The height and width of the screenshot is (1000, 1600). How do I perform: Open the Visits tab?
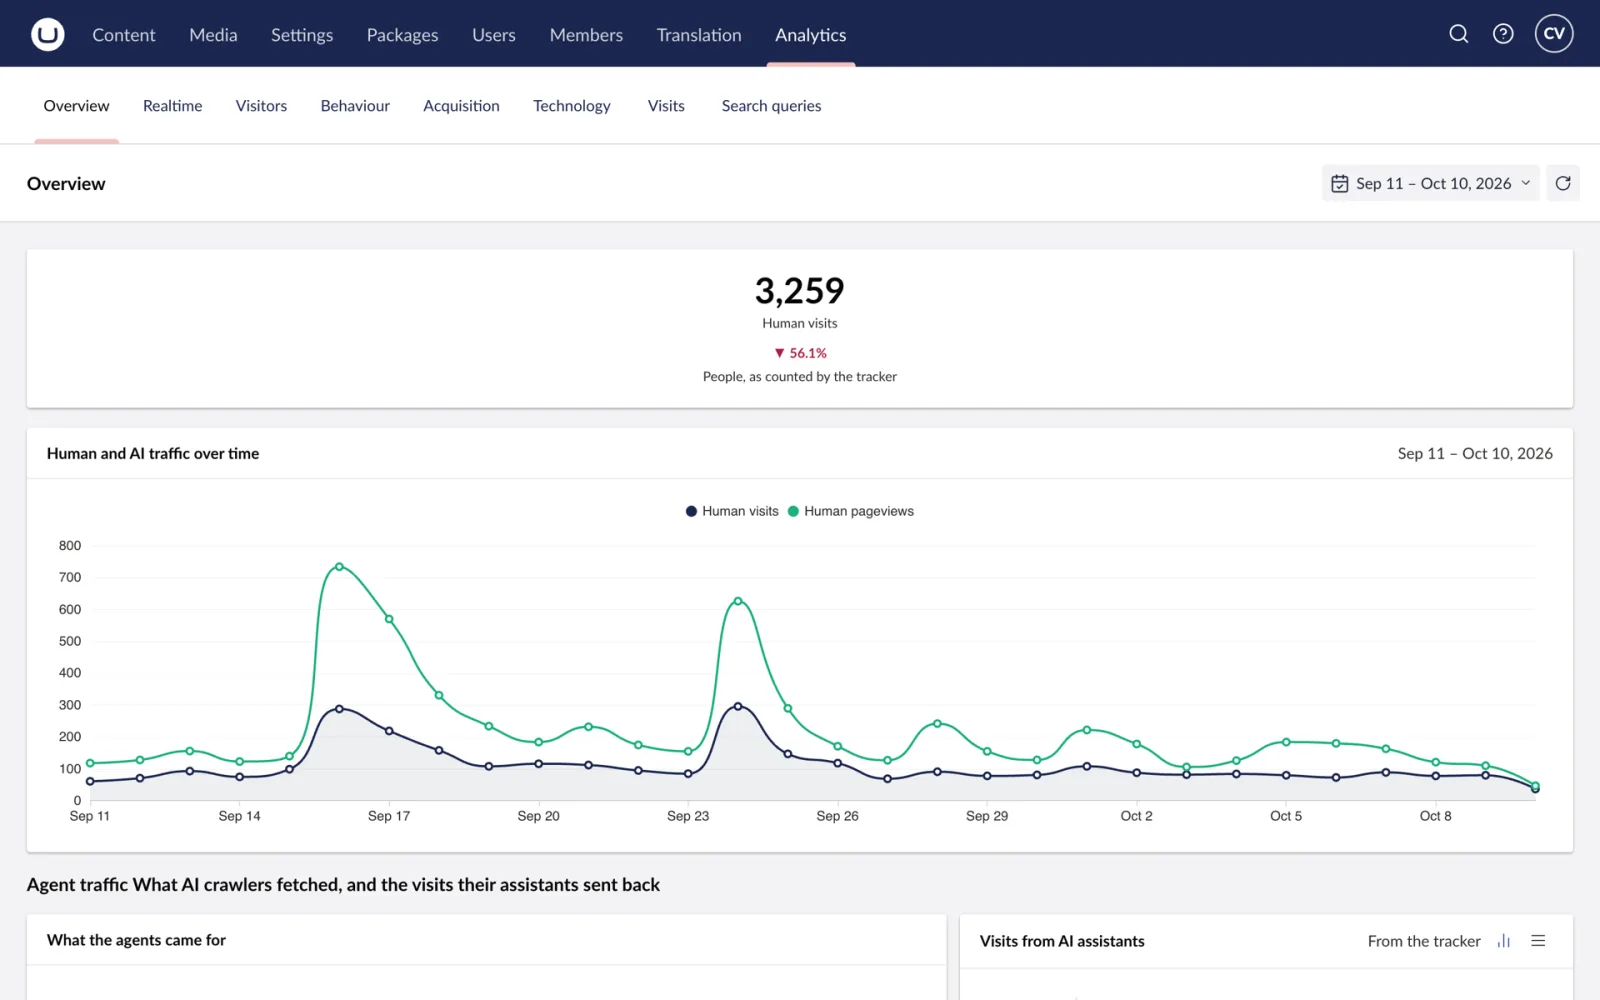tap(666, 106)
